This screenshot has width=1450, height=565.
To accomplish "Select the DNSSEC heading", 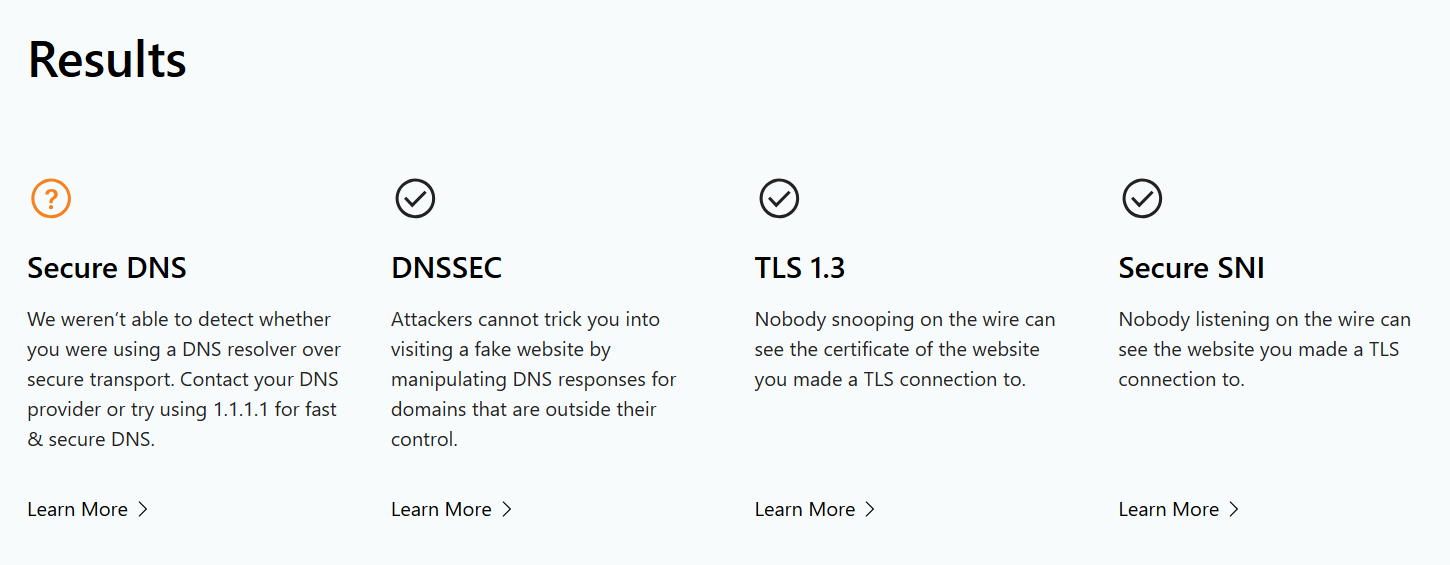I will (446, 268).
